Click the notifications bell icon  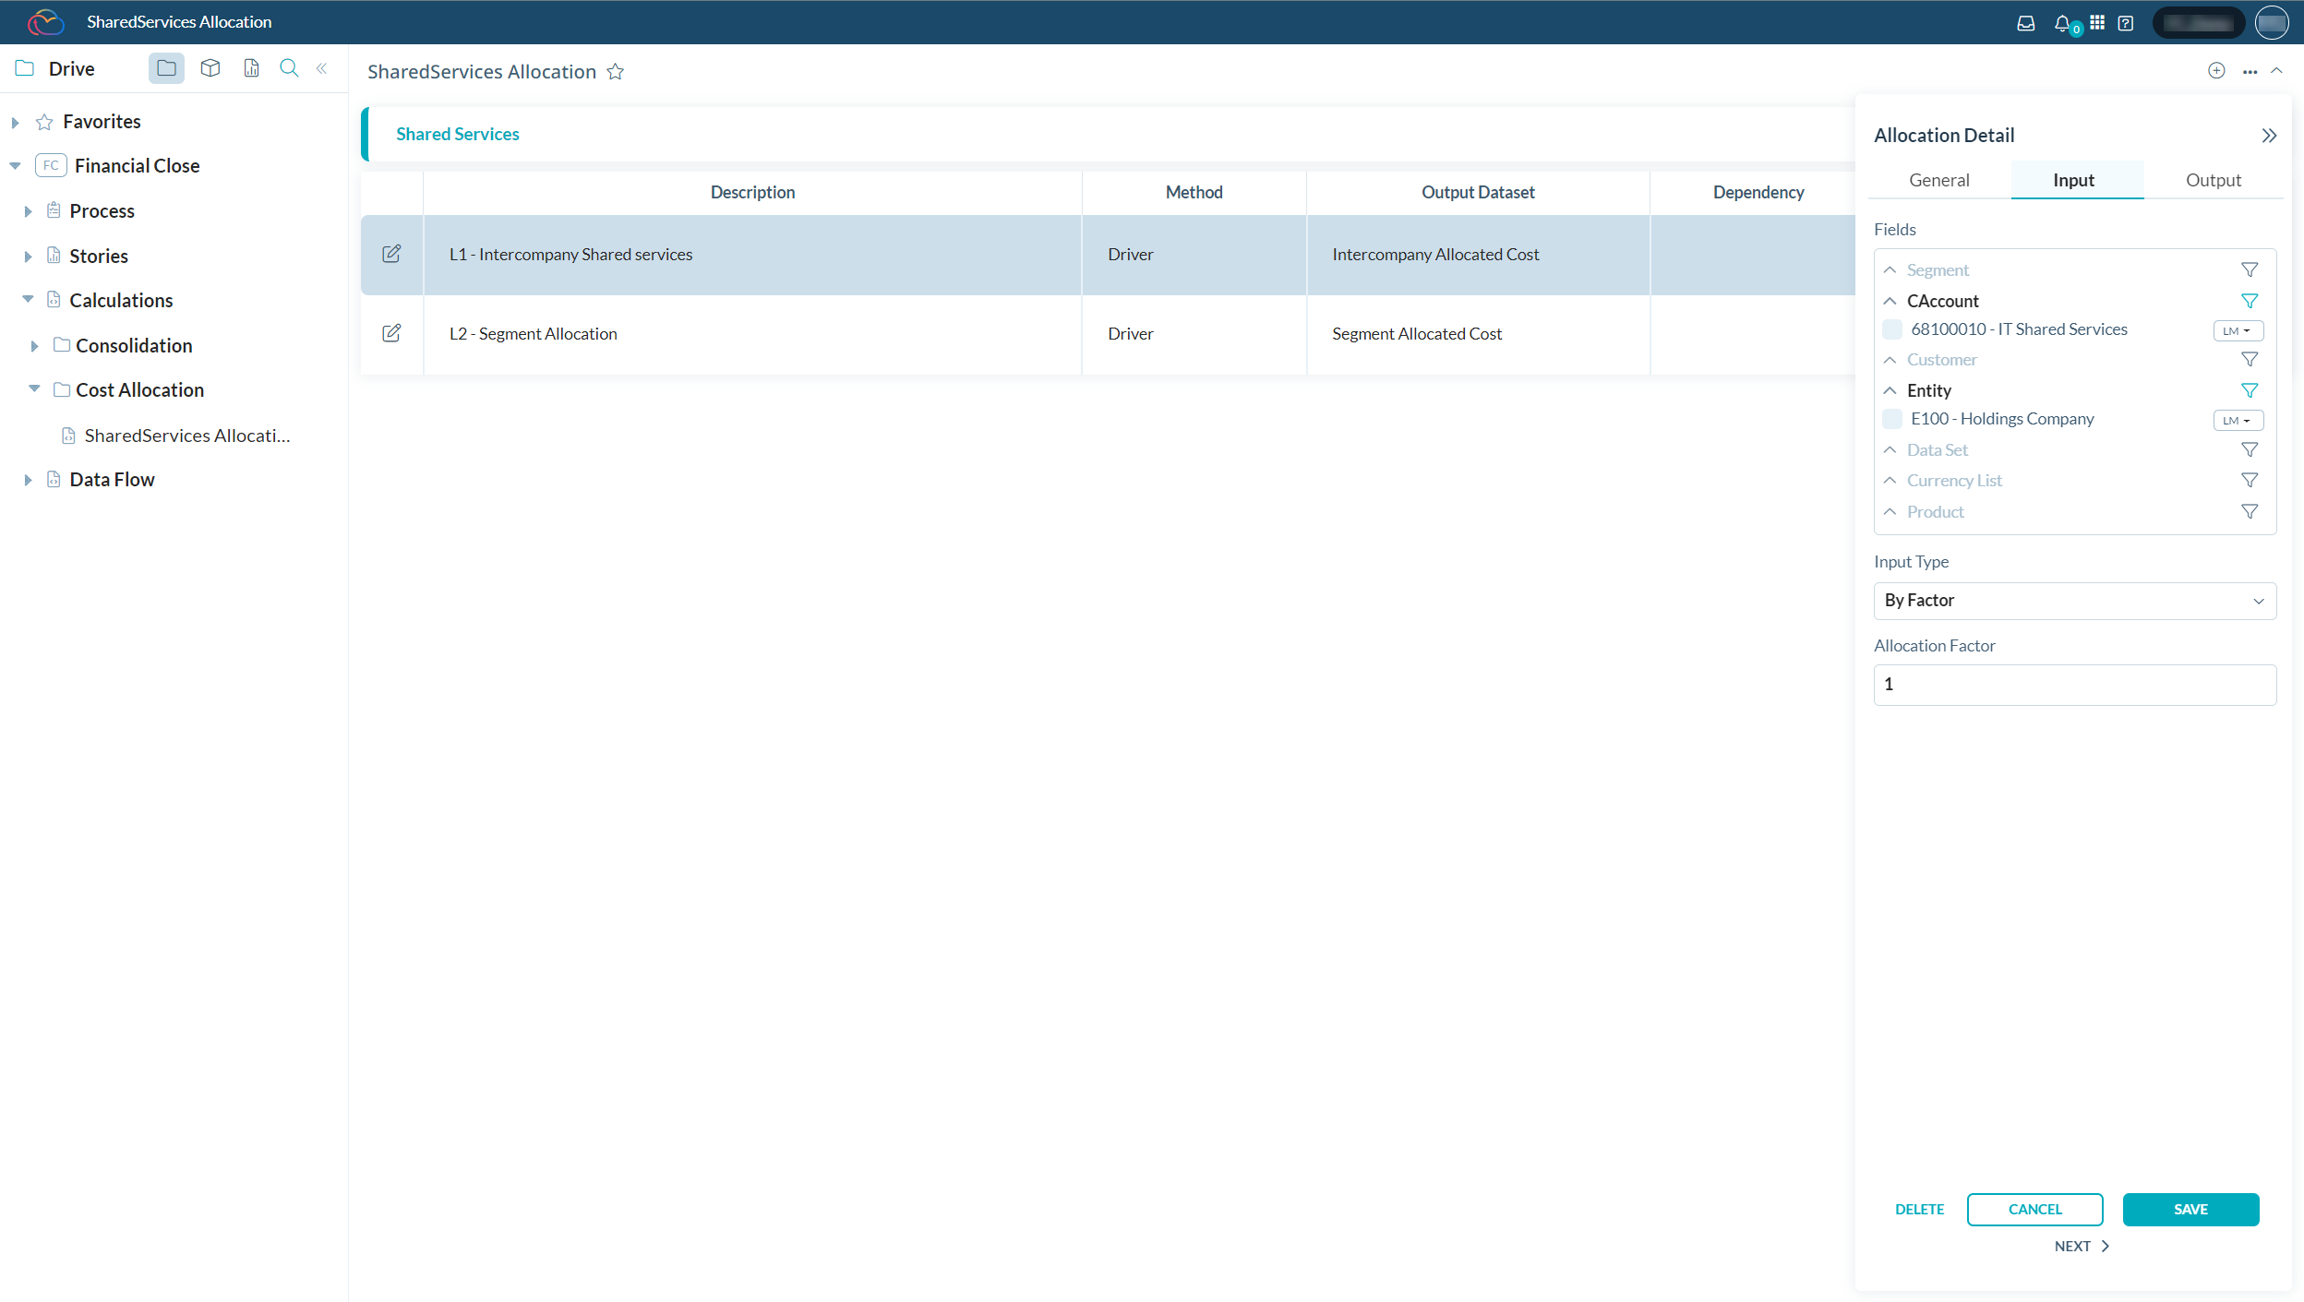tap(2062, 23)
